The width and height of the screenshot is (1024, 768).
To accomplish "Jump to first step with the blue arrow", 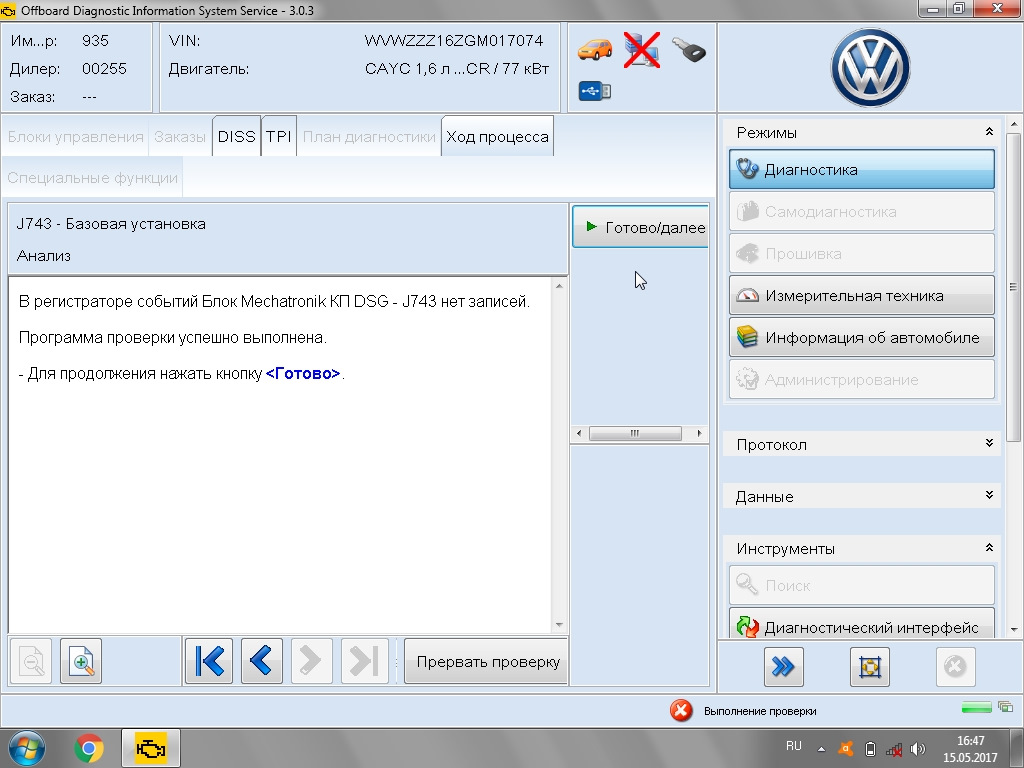I will coord(209,661).
